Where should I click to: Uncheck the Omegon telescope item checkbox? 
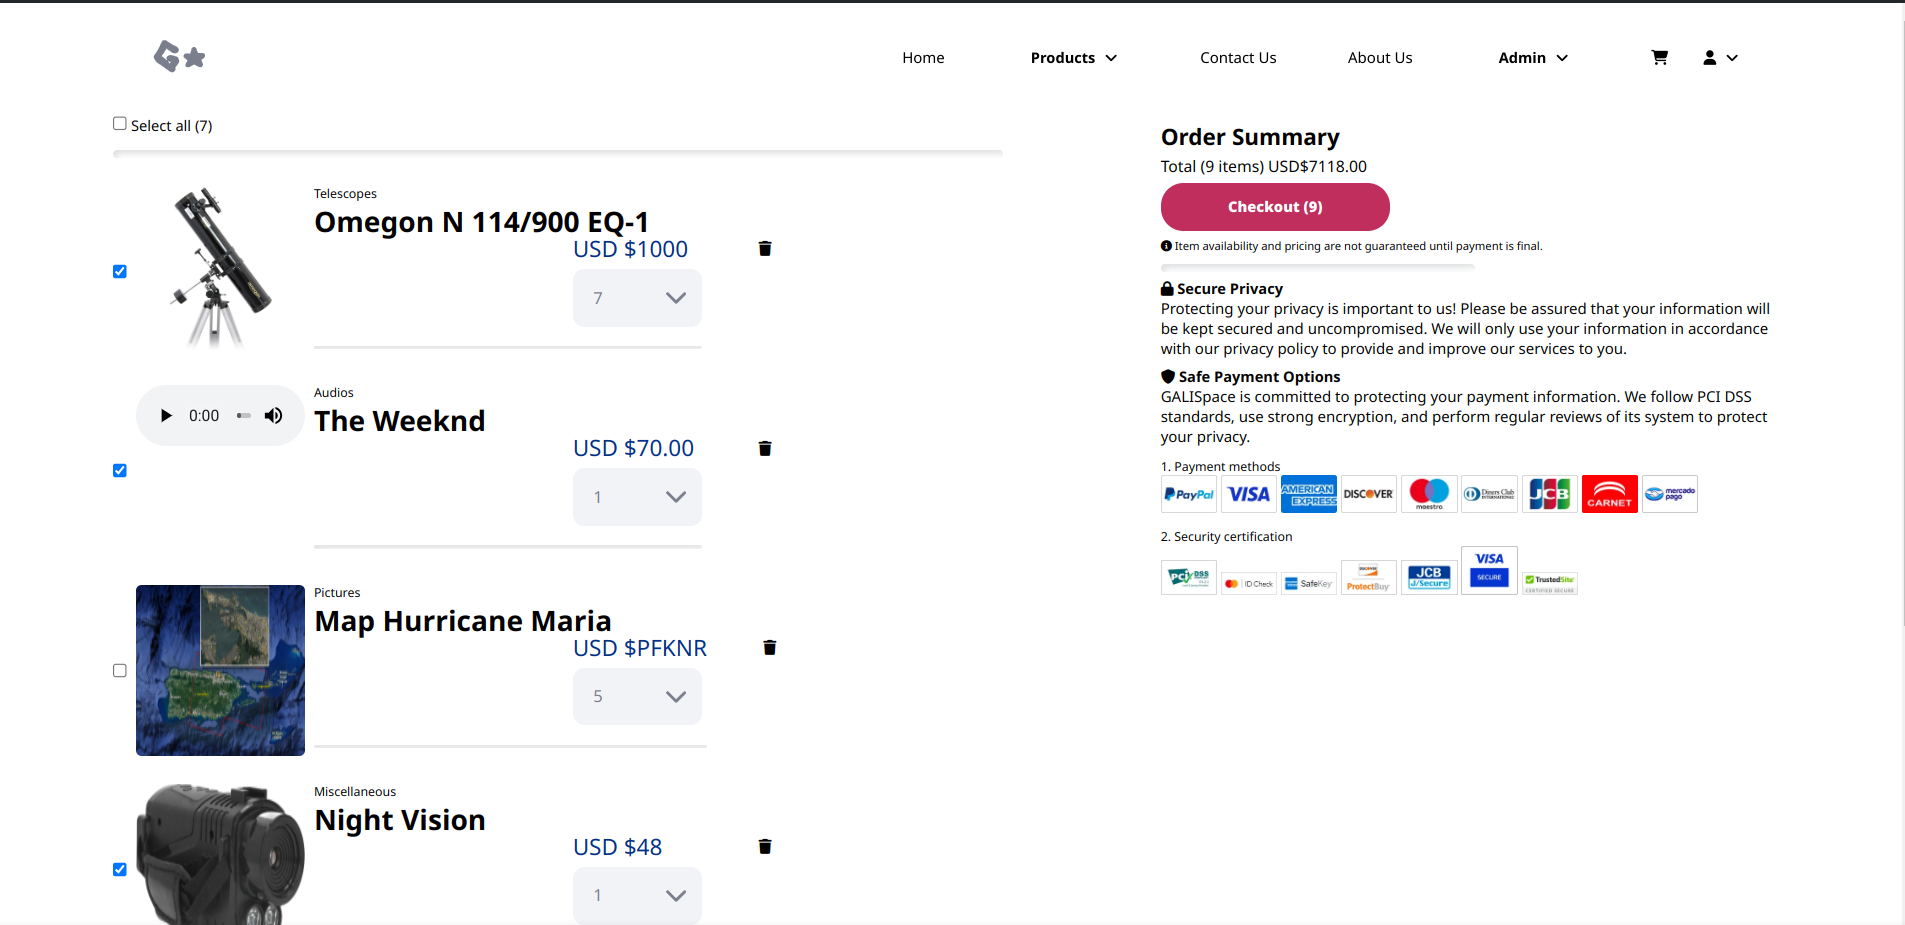point(120,271)
